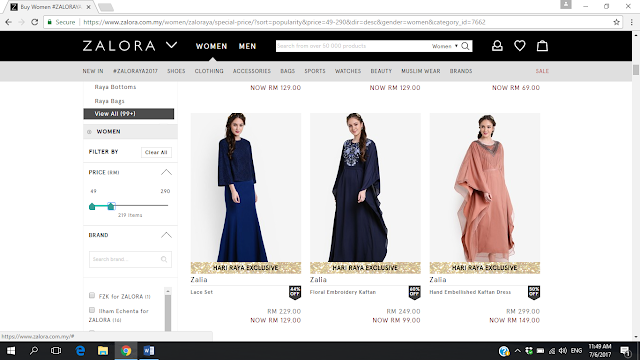Open the wishlist heart icon
640x360 pixels.
520,46
